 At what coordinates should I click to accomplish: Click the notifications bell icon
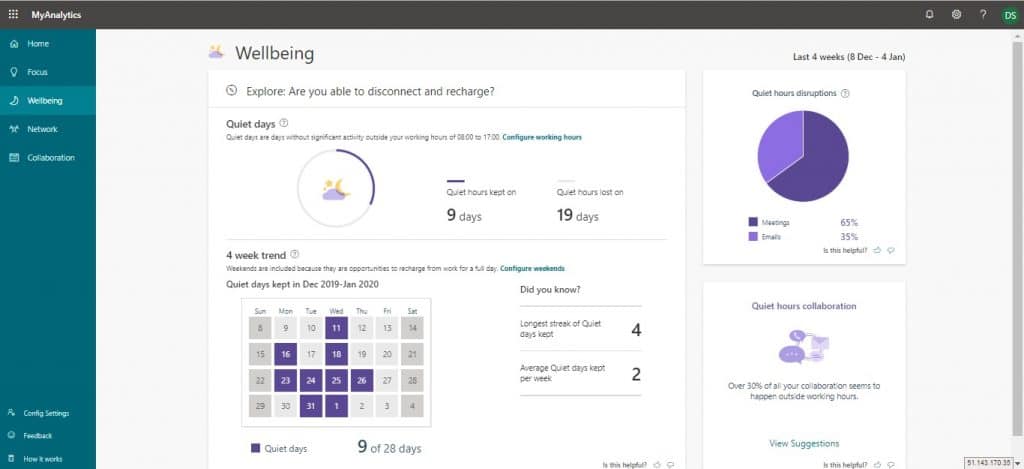[929, 14]
